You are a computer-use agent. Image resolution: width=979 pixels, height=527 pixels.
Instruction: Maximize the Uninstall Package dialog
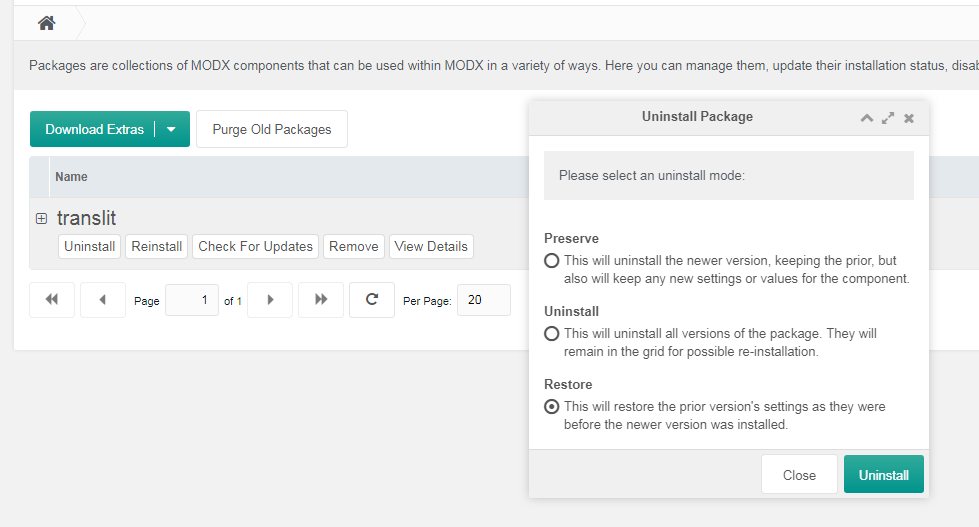[888, 118]
